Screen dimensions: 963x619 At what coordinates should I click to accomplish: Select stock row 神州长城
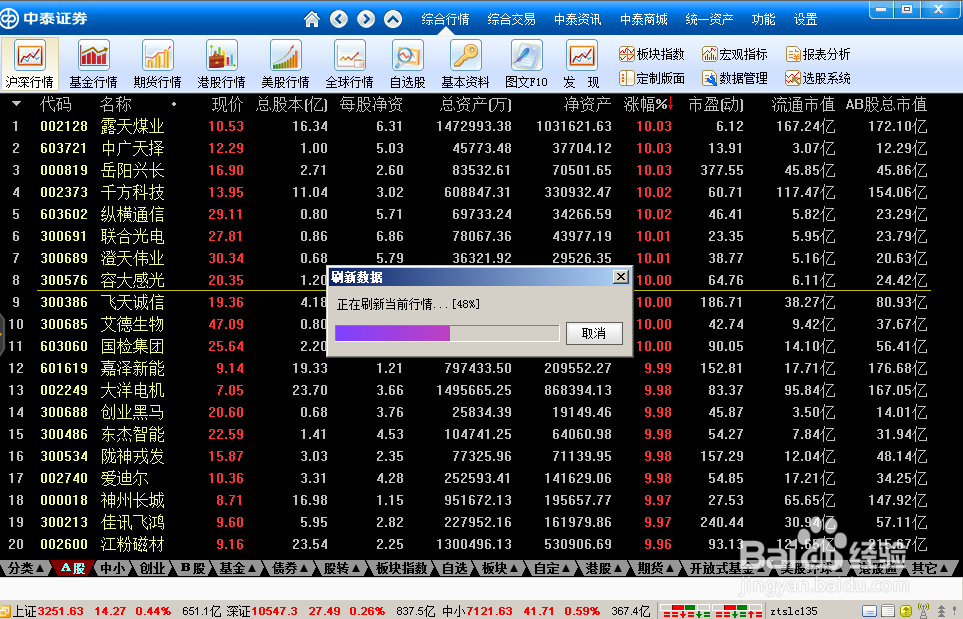click(x=467, y=500)
